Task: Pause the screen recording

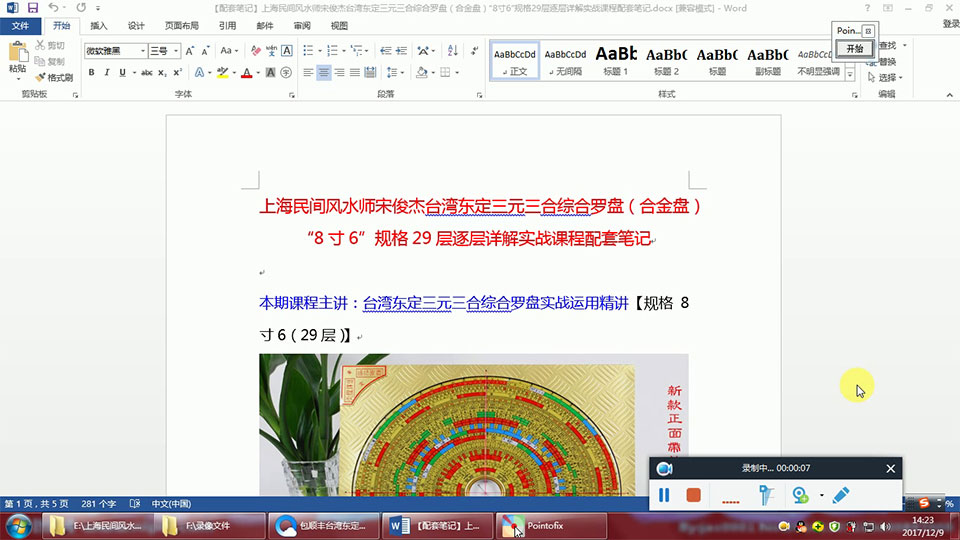Action: click(x=664, y=495)
